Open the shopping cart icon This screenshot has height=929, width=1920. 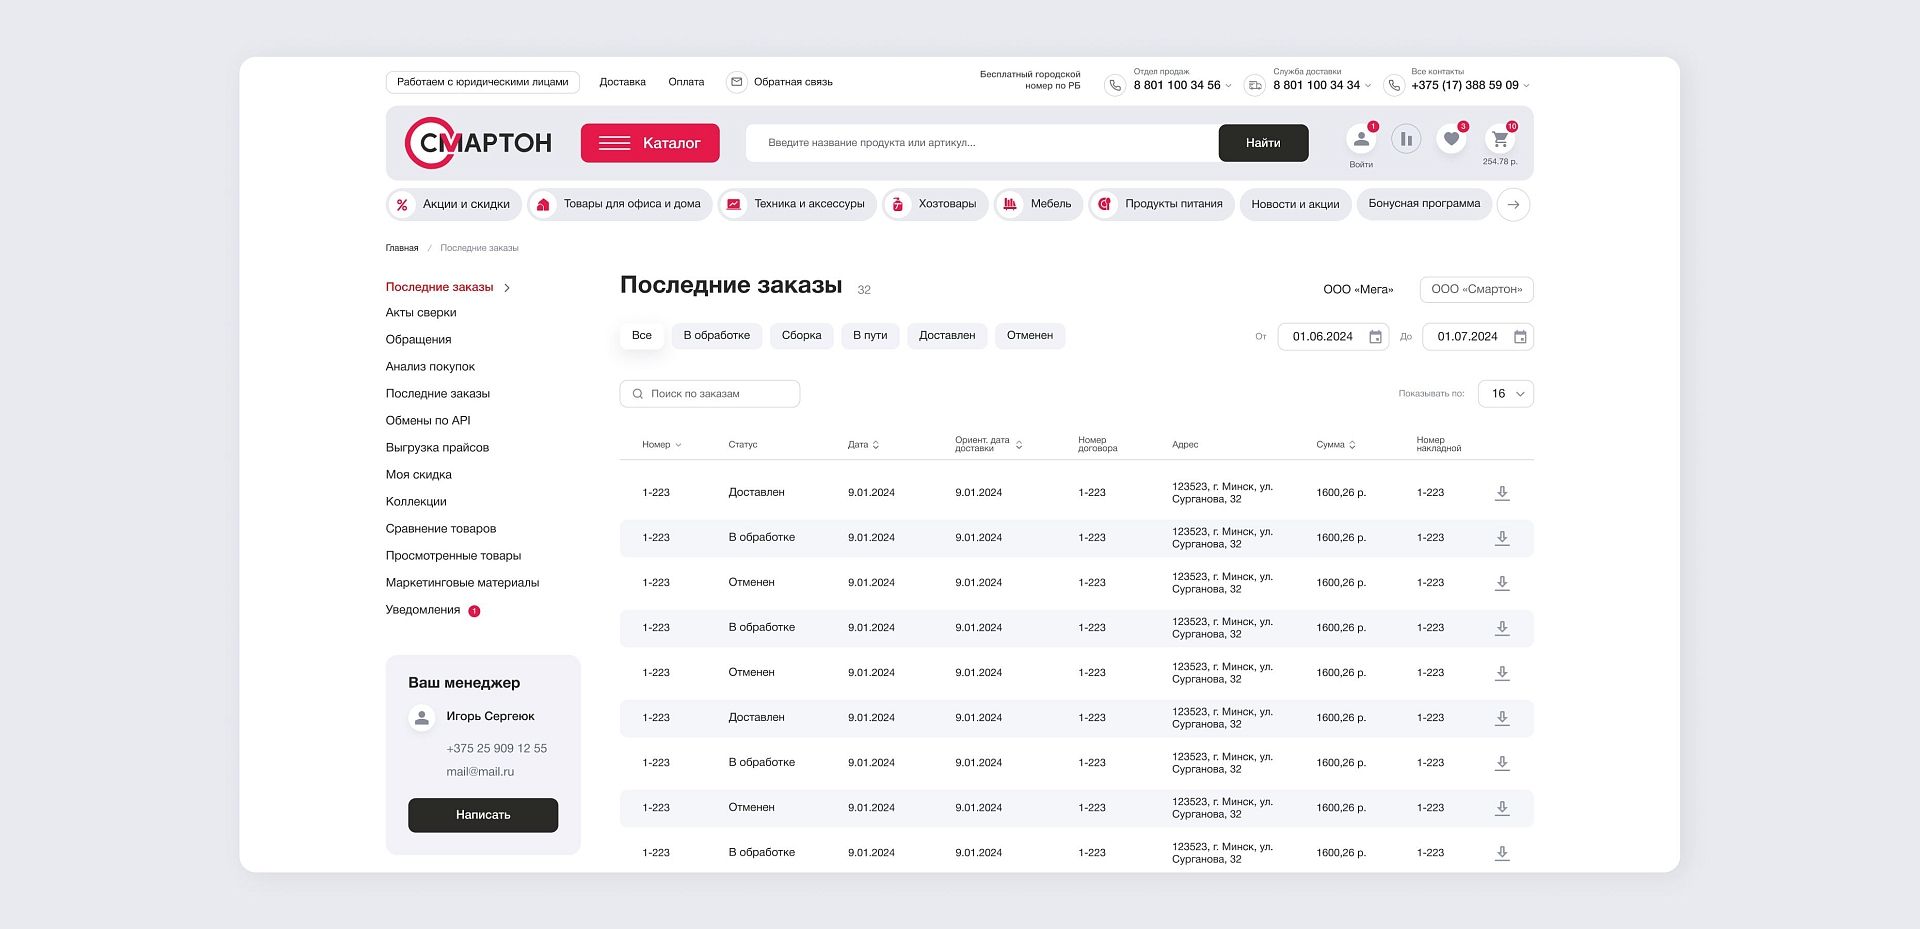[x=1499, y=140]
